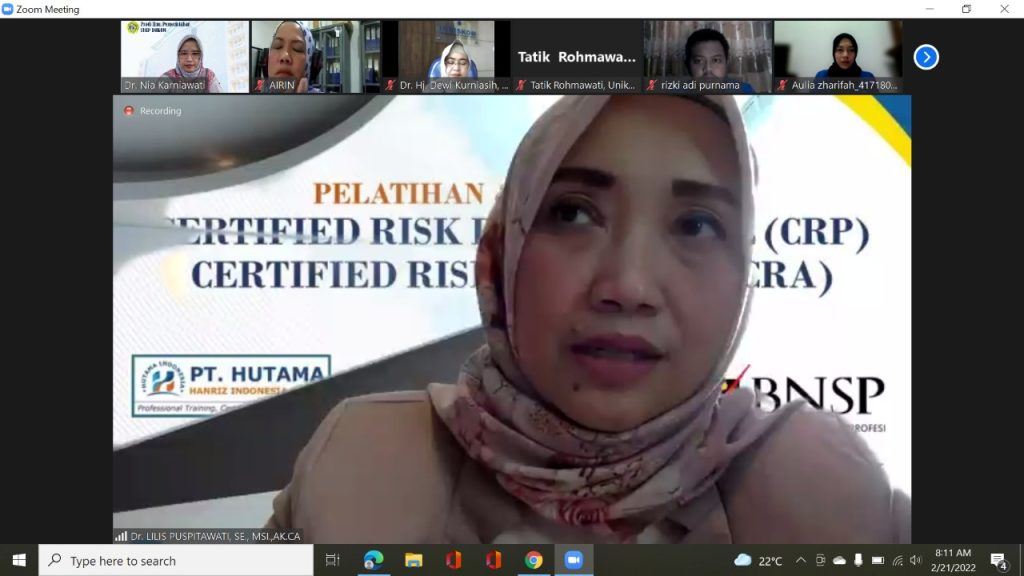Open the Wi-Fi network icon in system tray
The height and width of the screenshot is (576, 1024).
[x=897, y=560]
